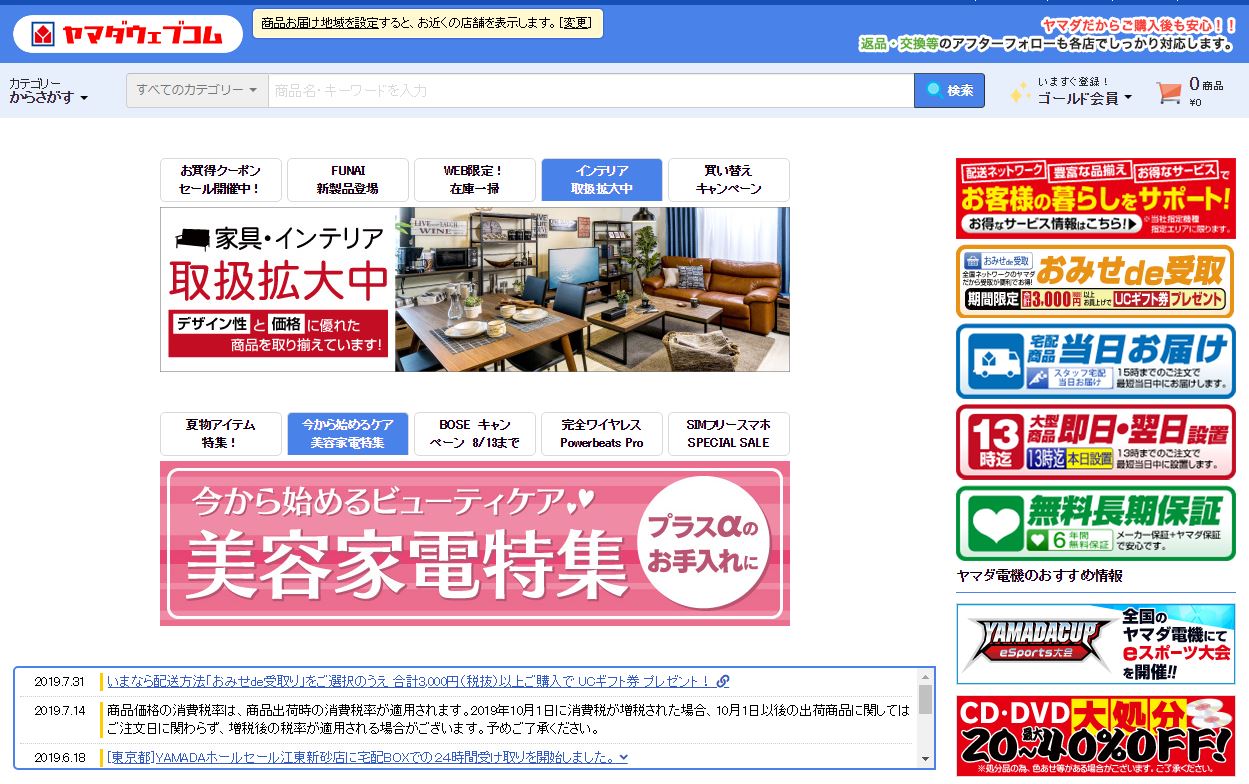The height and width of the screenshot is (784, 1249).
Task: Expand the 2019.6.18 宅配BOX news entry
Action: pyautogui.click(x=625, y=757)
